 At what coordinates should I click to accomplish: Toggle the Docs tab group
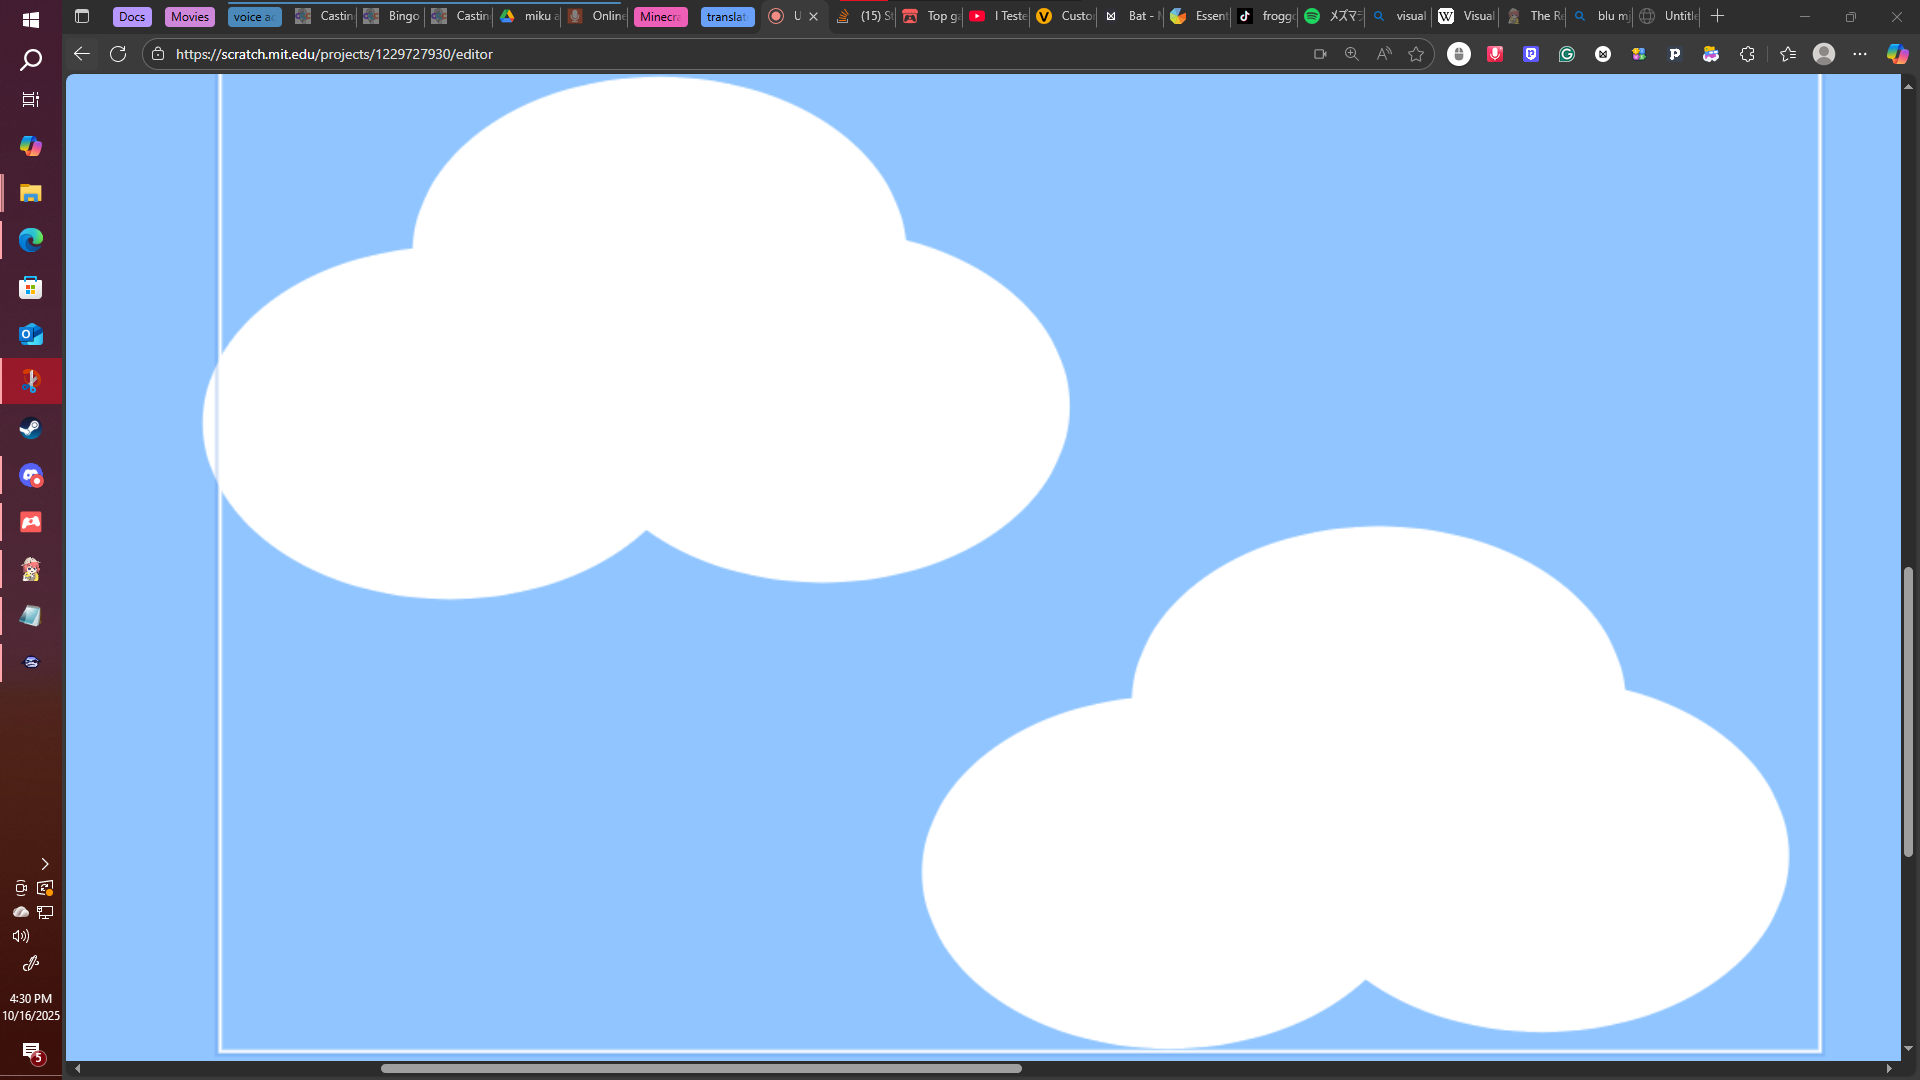point(132,16)
